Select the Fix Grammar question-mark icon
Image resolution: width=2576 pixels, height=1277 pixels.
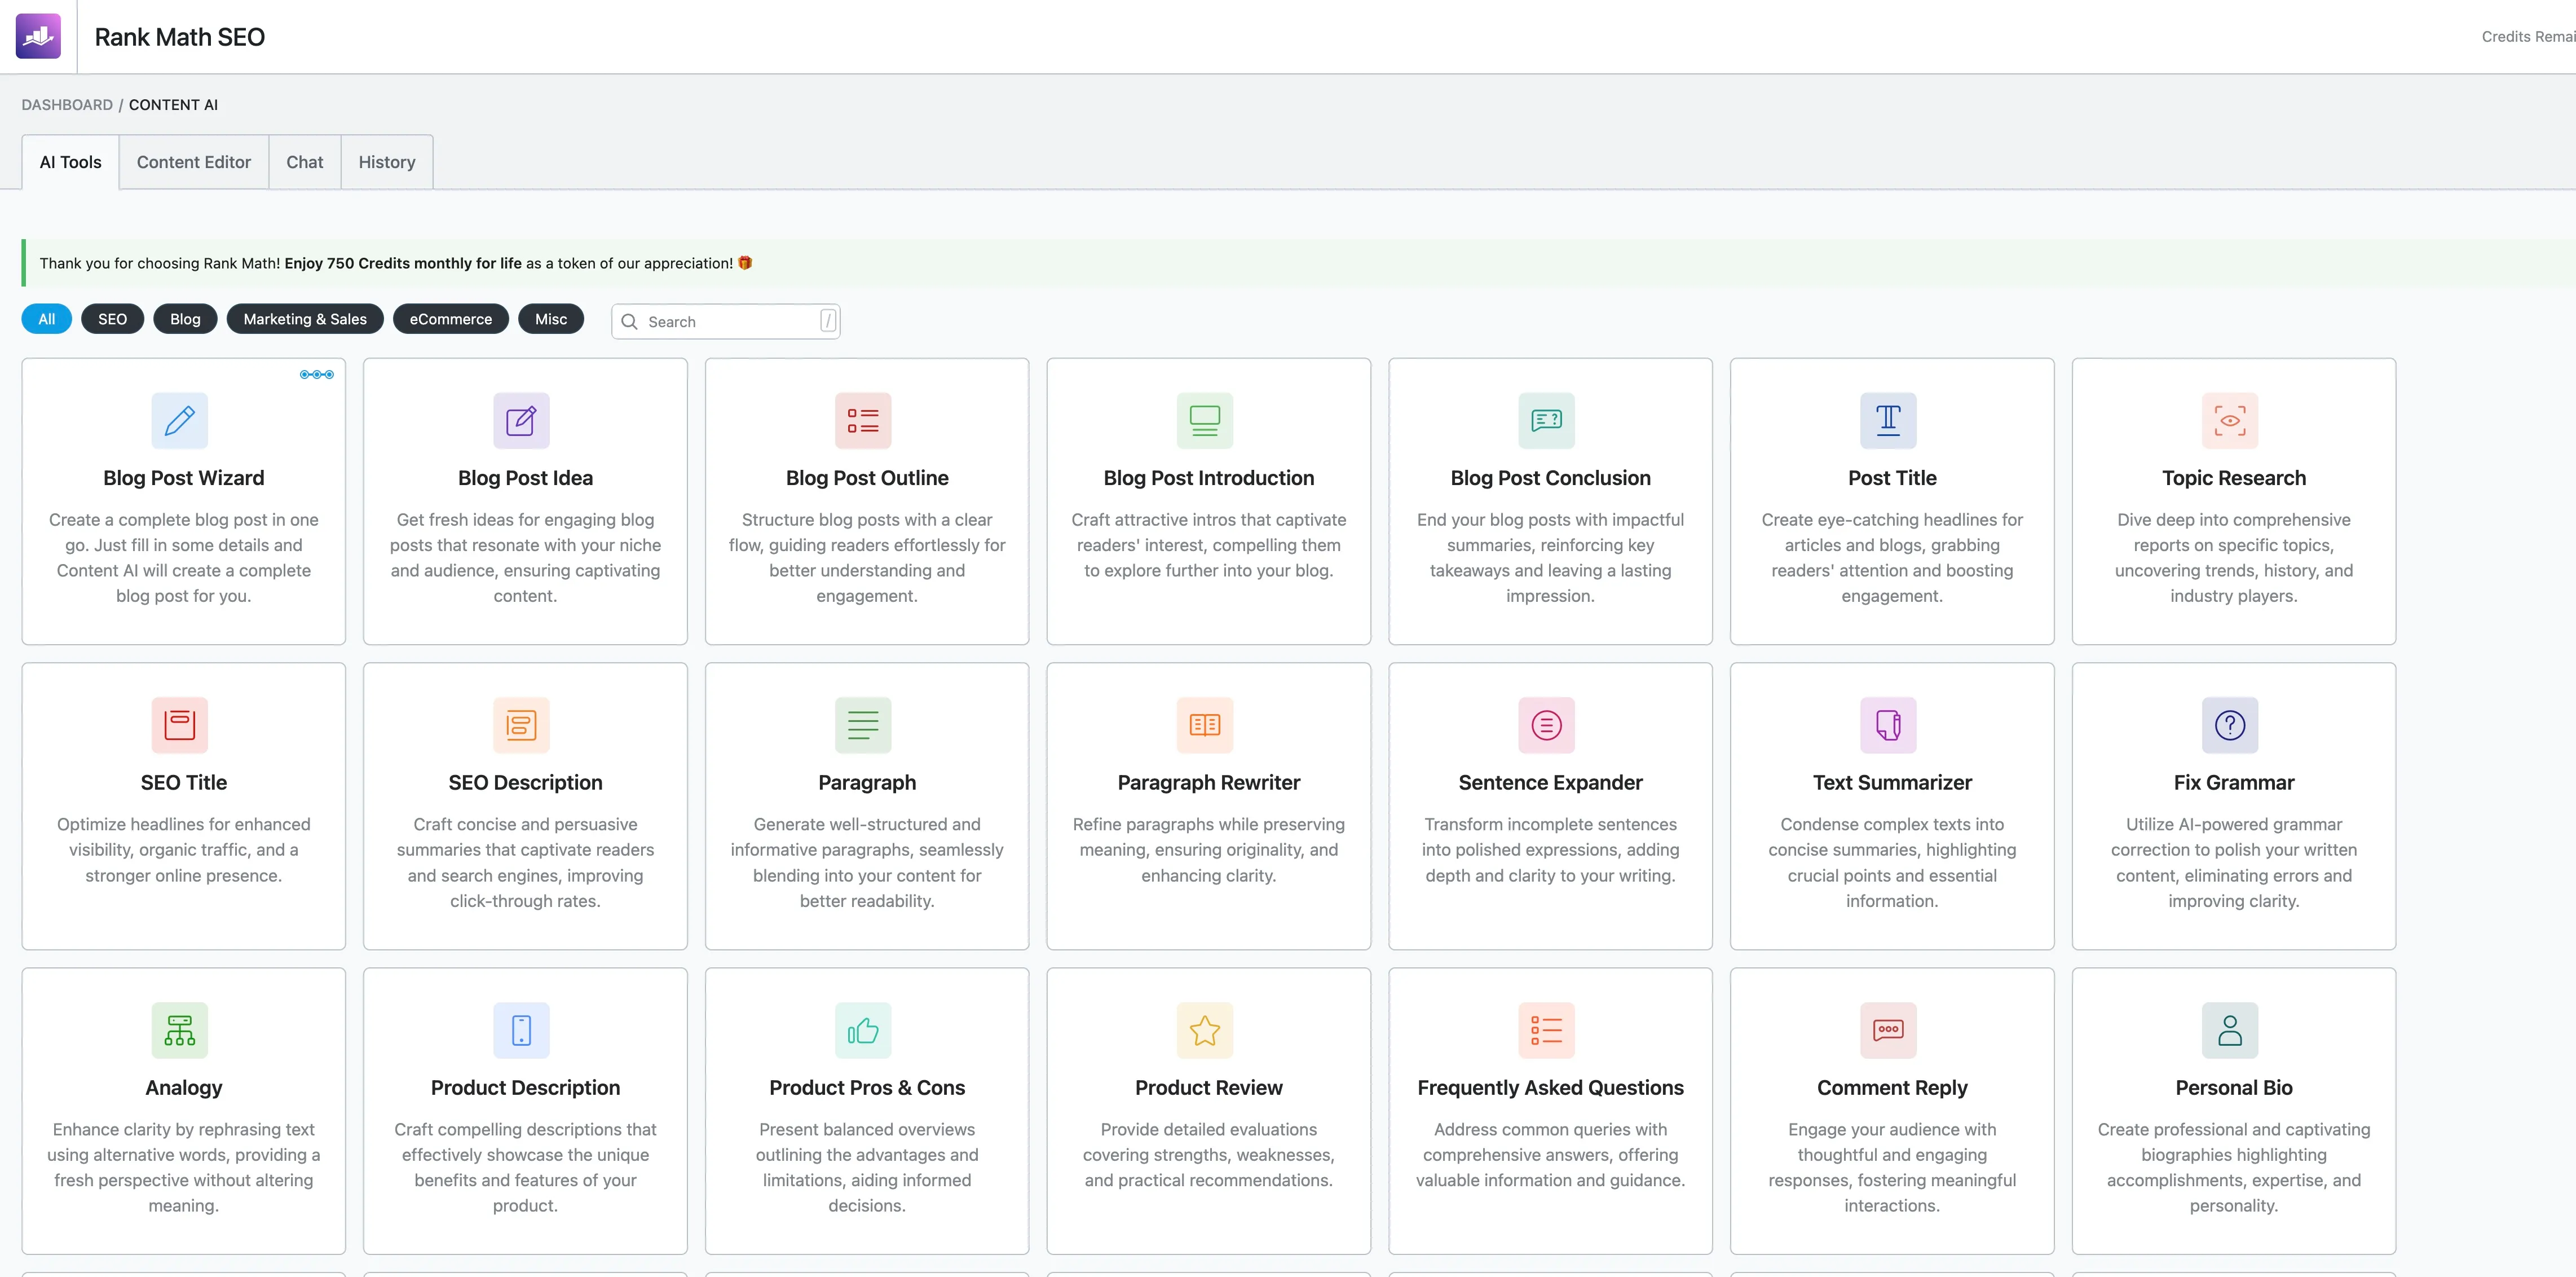(x=2229, y=725)
